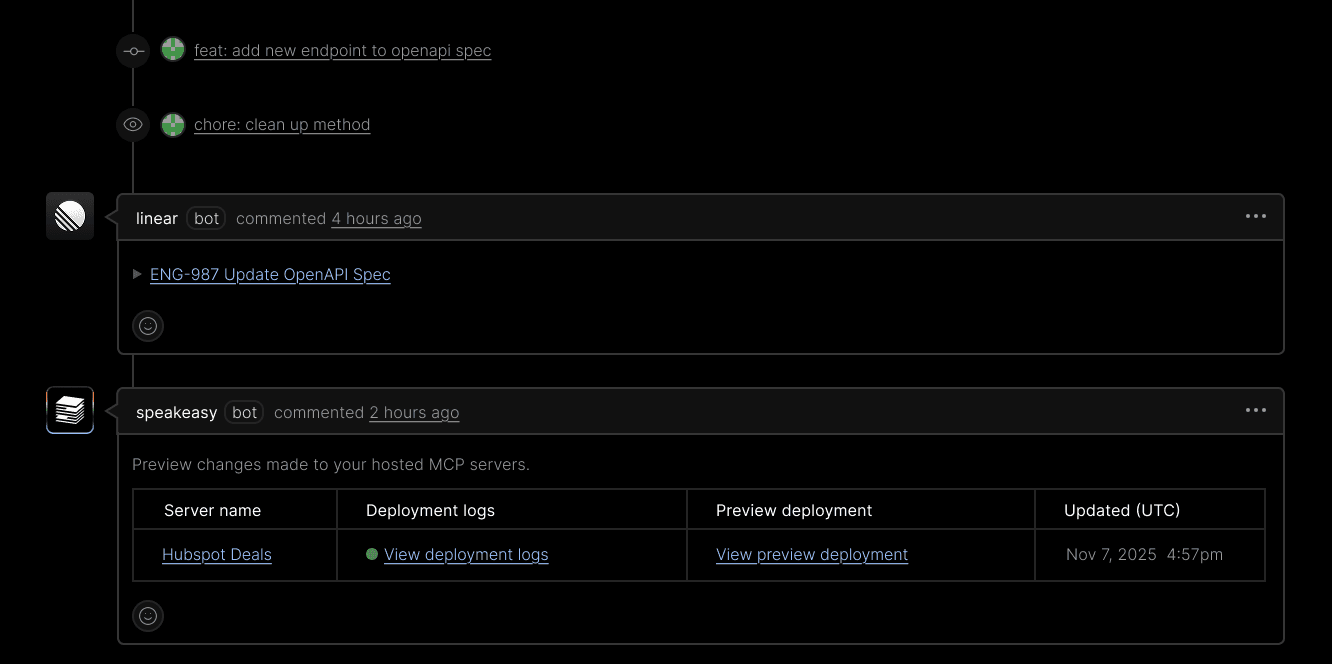The image size is (1332, 664).
Task: Click the green check status icon on the clean up commit
Action: click(x=173, y=124)
